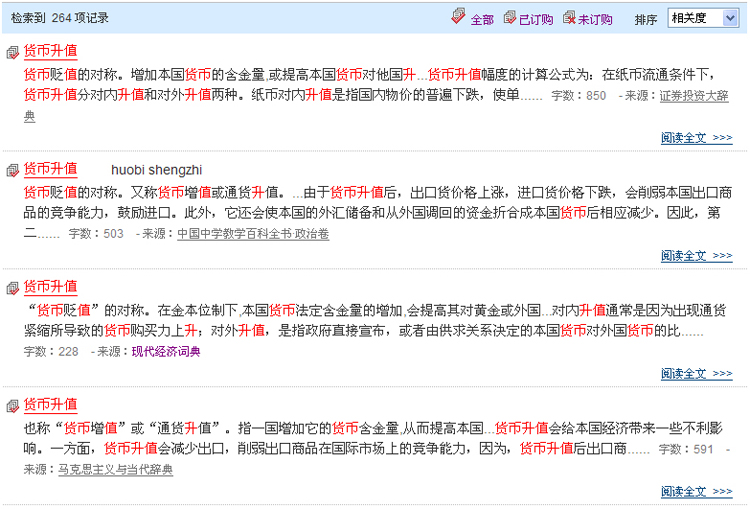Open source link 马克思主义与当代辞典
The height and width of the screenshot is (509, 750).
(115, 470)
